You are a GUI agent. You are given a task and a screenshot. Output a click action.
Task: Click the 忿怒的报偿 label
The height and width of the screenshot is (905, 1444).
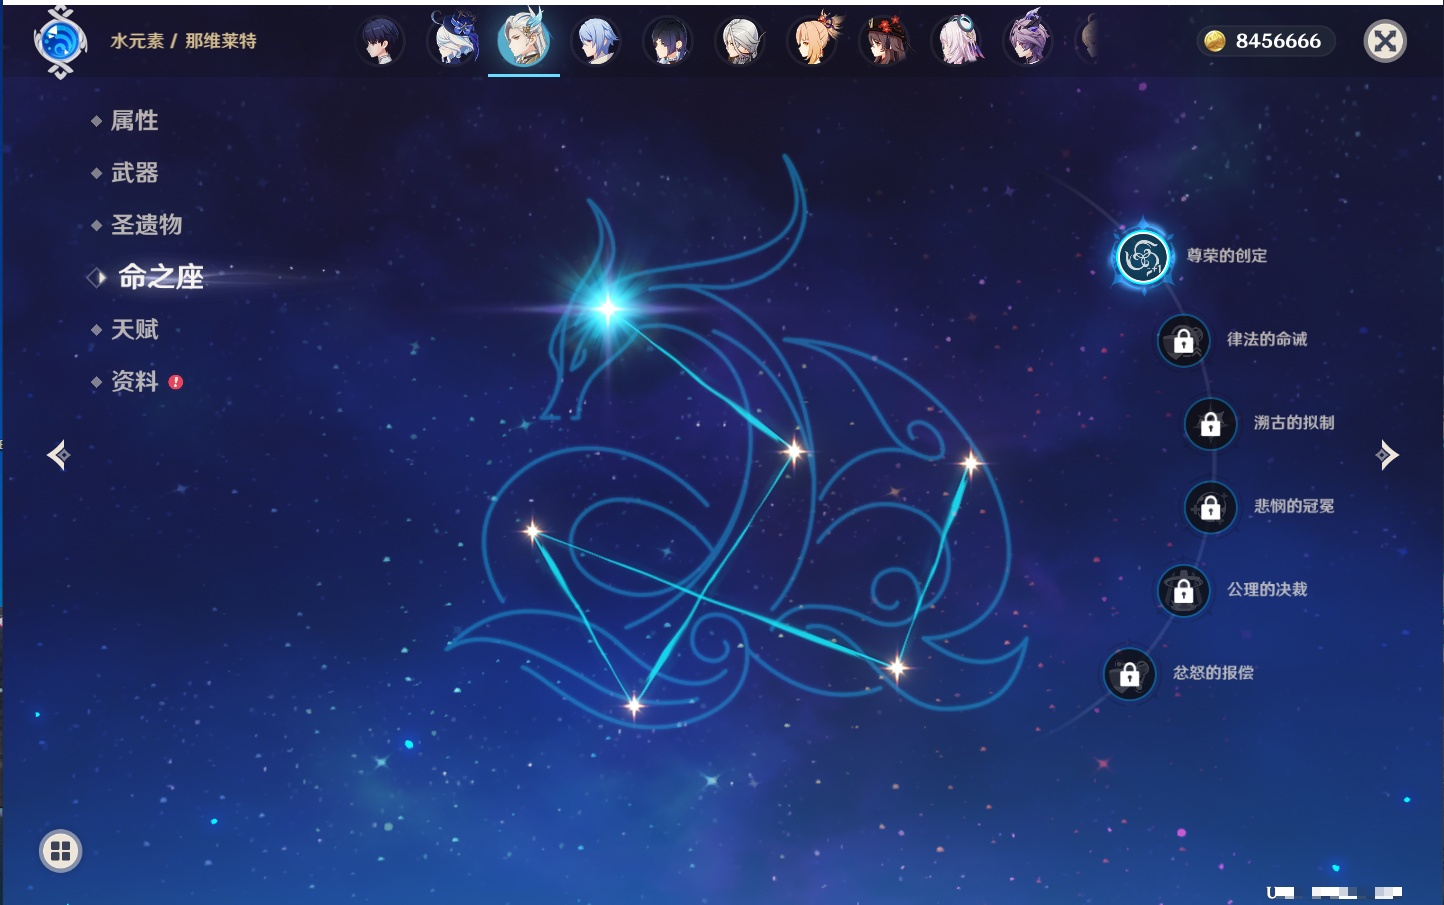pyautogui.click(x=1213, y=672)
